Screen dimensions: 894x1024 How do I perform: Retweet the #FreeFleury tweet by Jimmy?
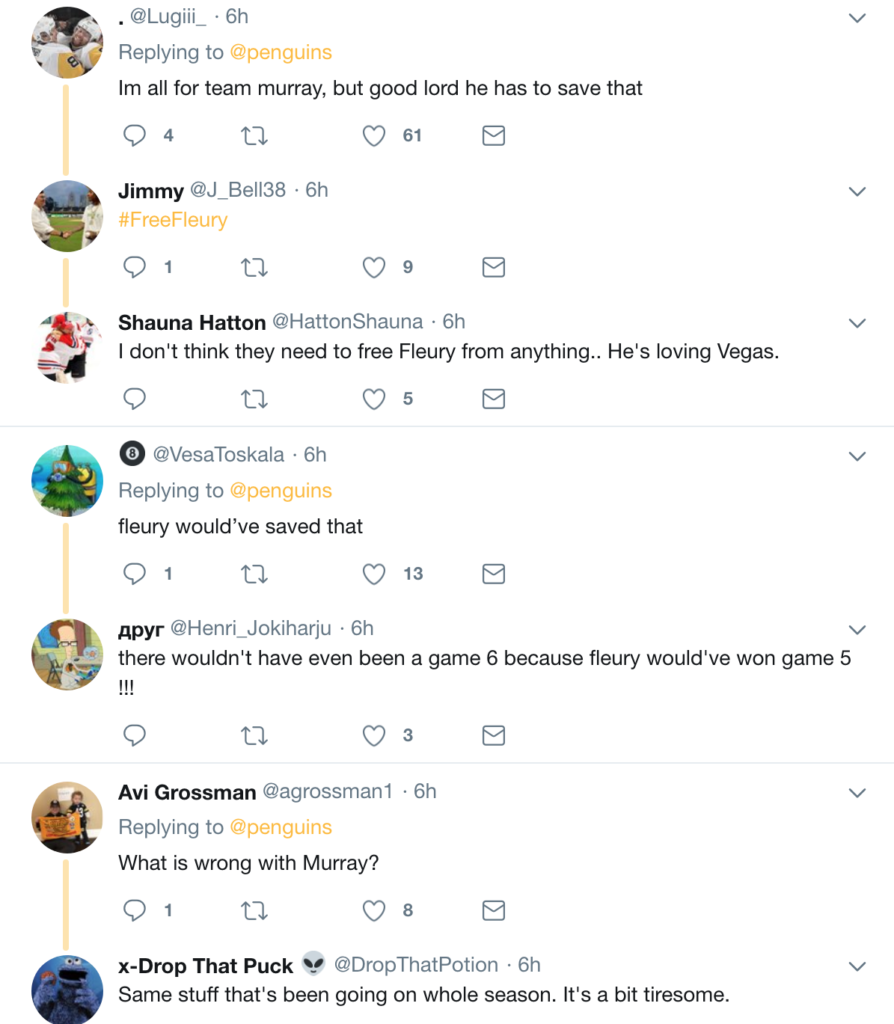[254, 267]
